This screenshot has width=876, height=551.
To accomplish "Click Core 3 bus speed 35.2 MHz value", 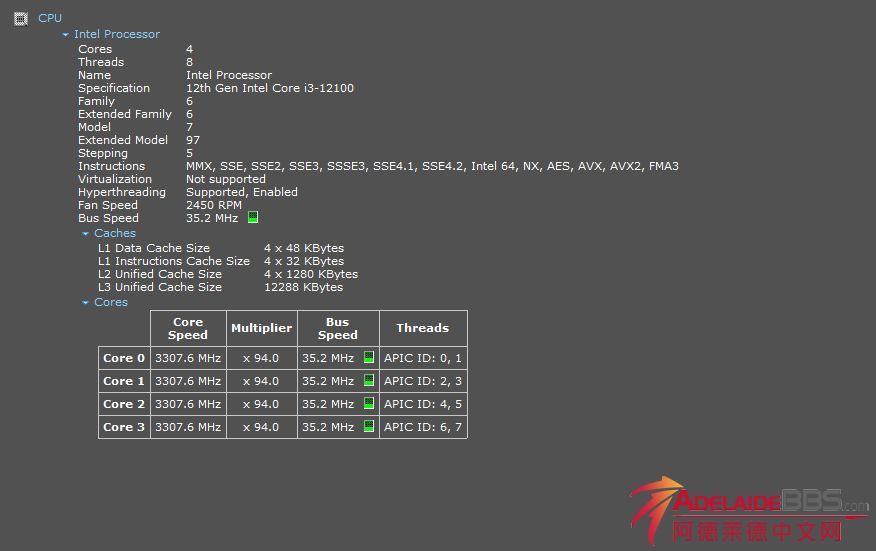I will click(x=328, y=427).
